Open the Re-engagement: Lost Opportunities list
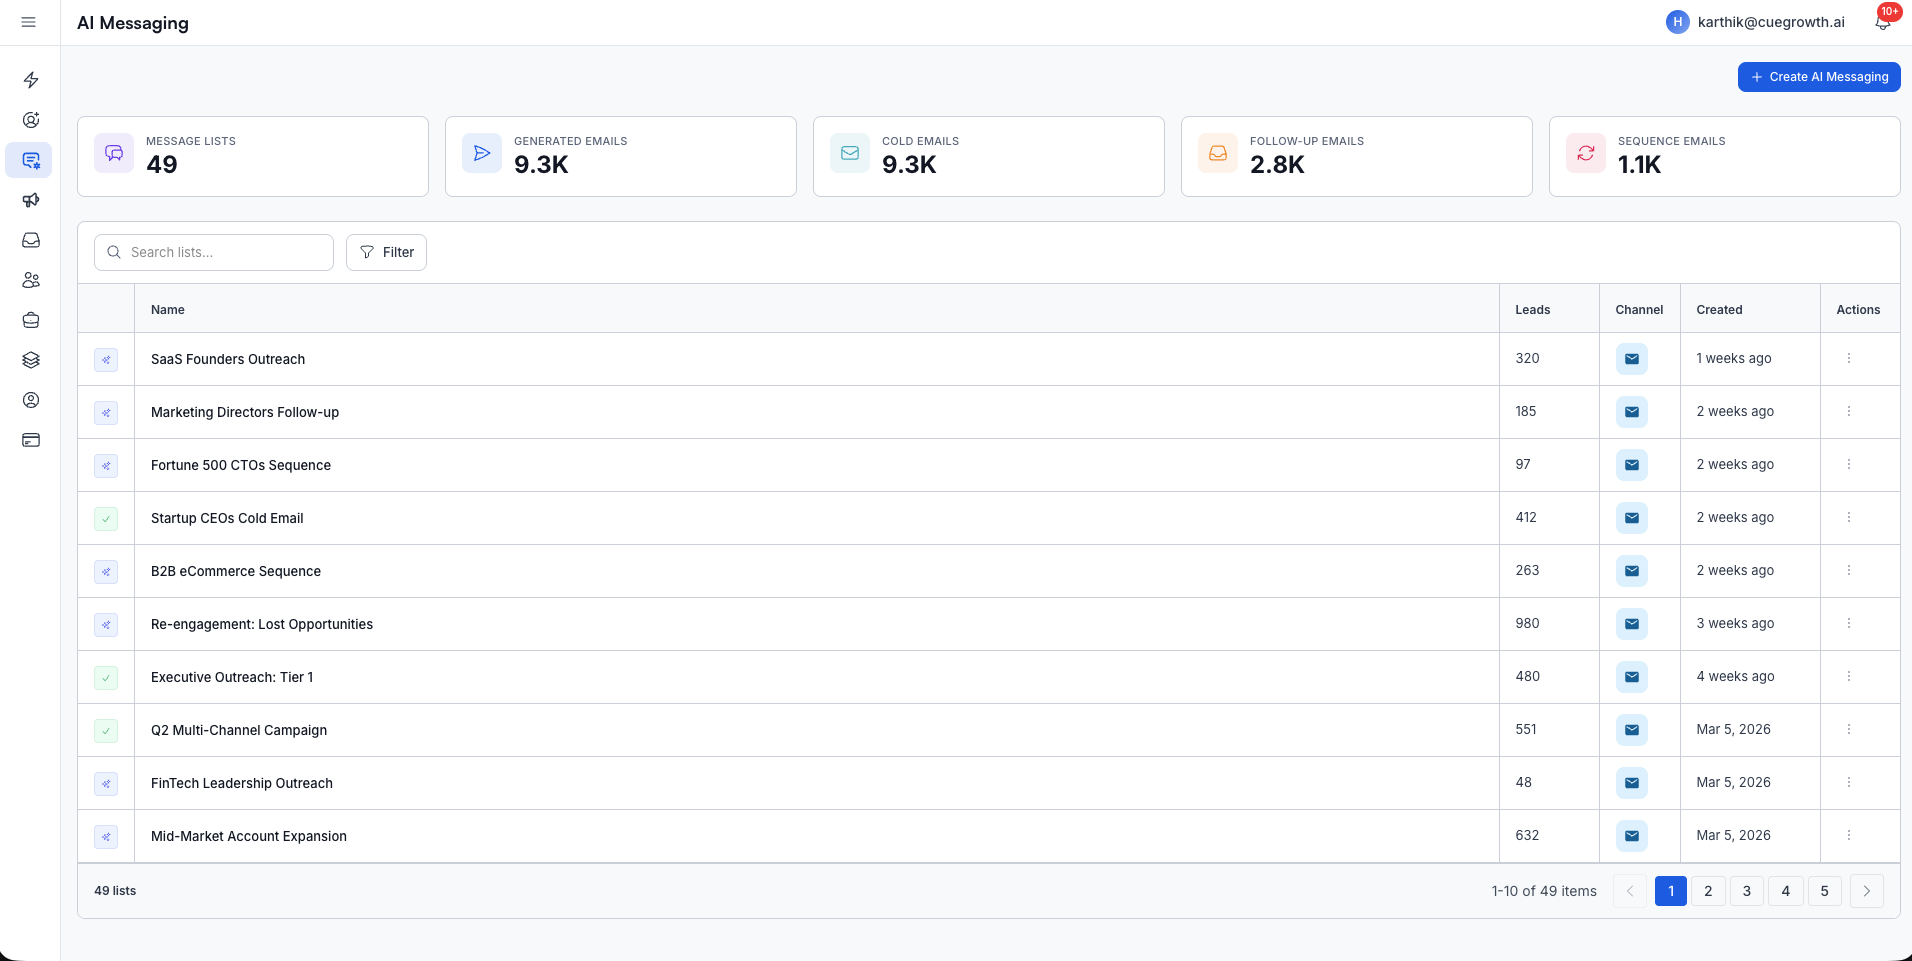 tap(262, 624)
